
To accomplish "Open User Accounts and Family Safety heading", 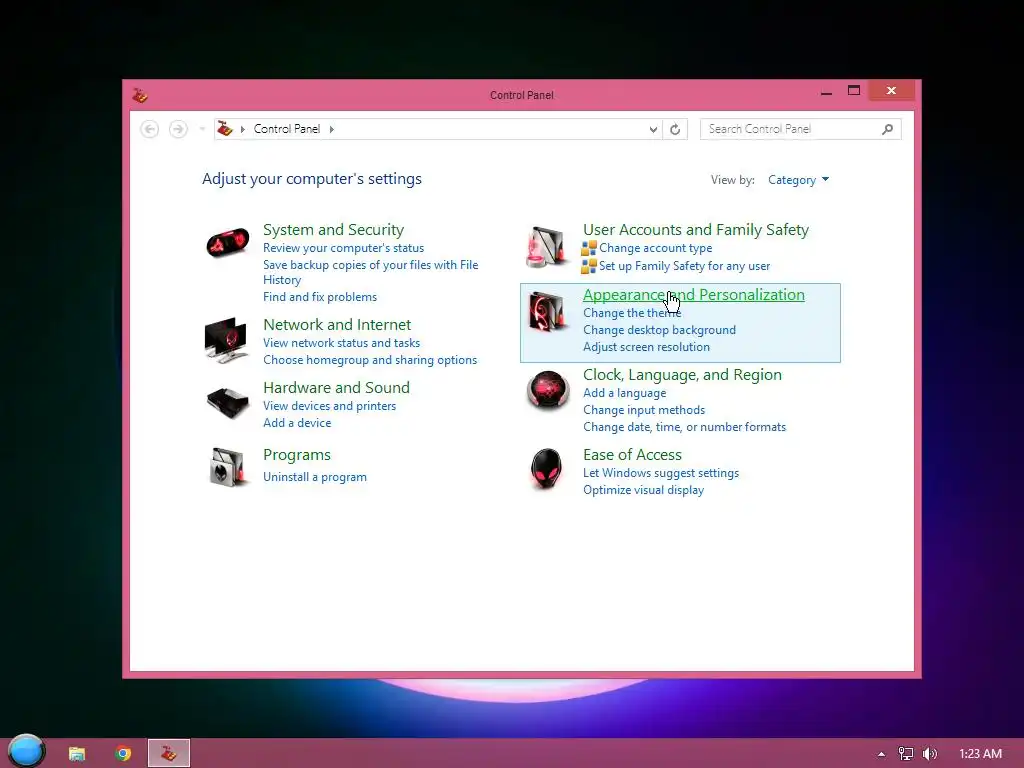I will tap(696, 230).
